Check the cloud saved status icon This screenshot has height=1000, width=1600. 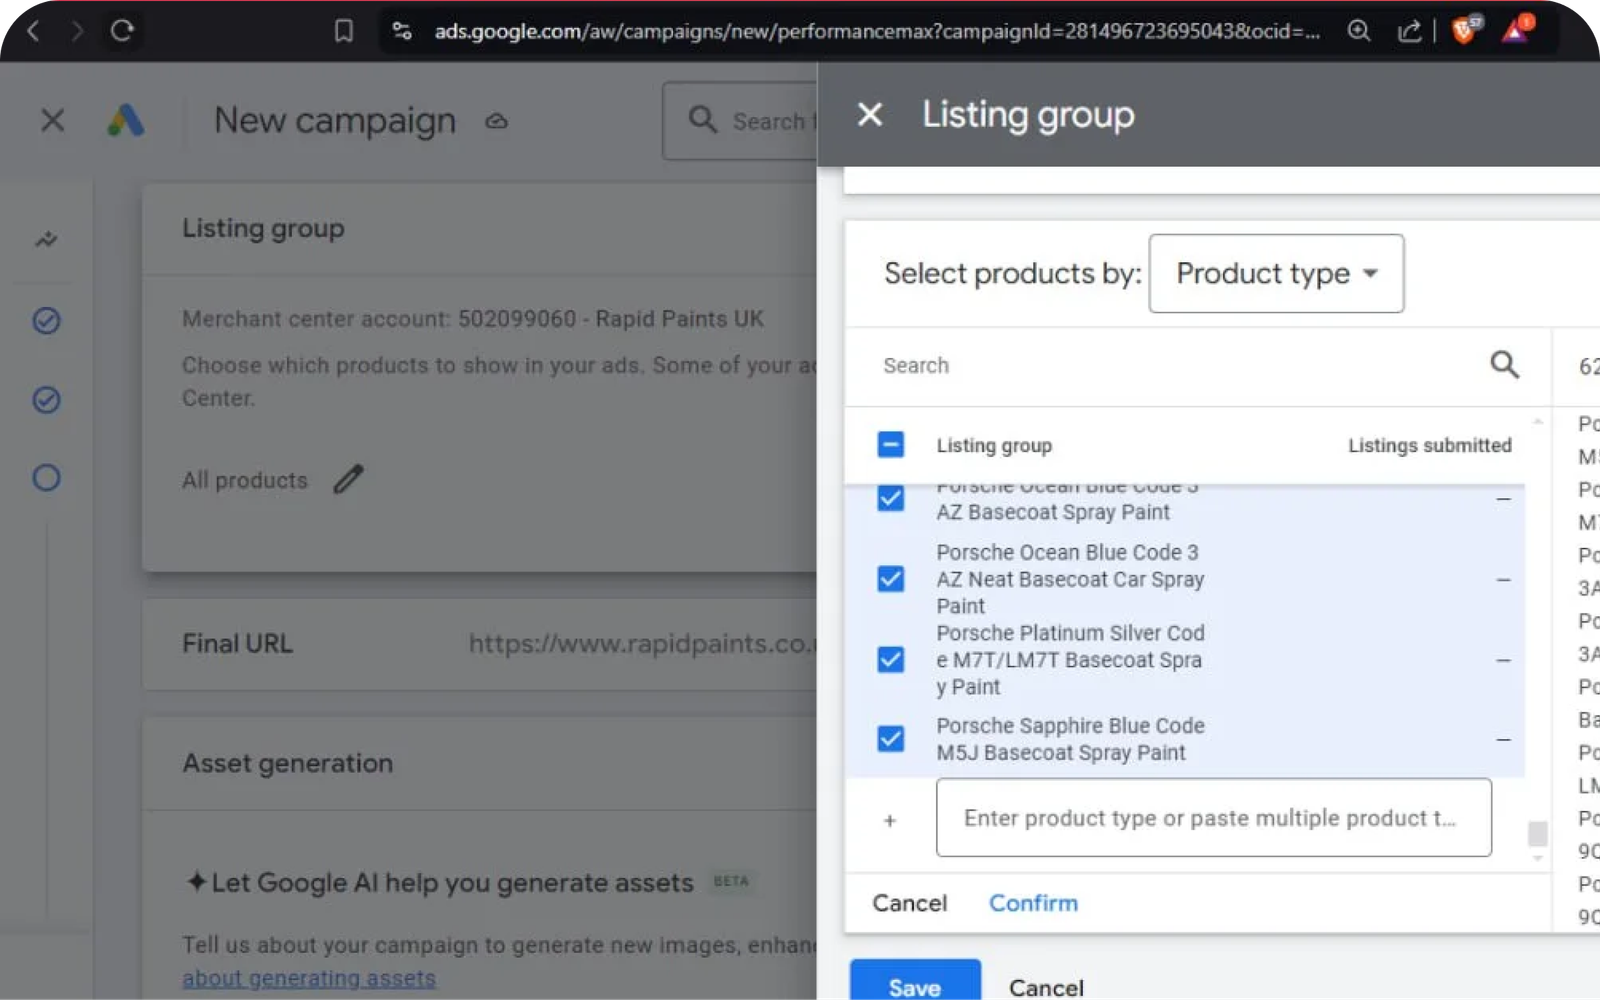(496, 121)
